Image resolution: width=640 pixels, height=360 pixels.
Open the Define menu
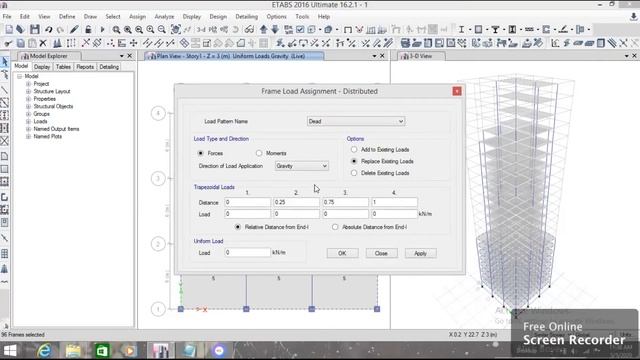coord(67,17)
